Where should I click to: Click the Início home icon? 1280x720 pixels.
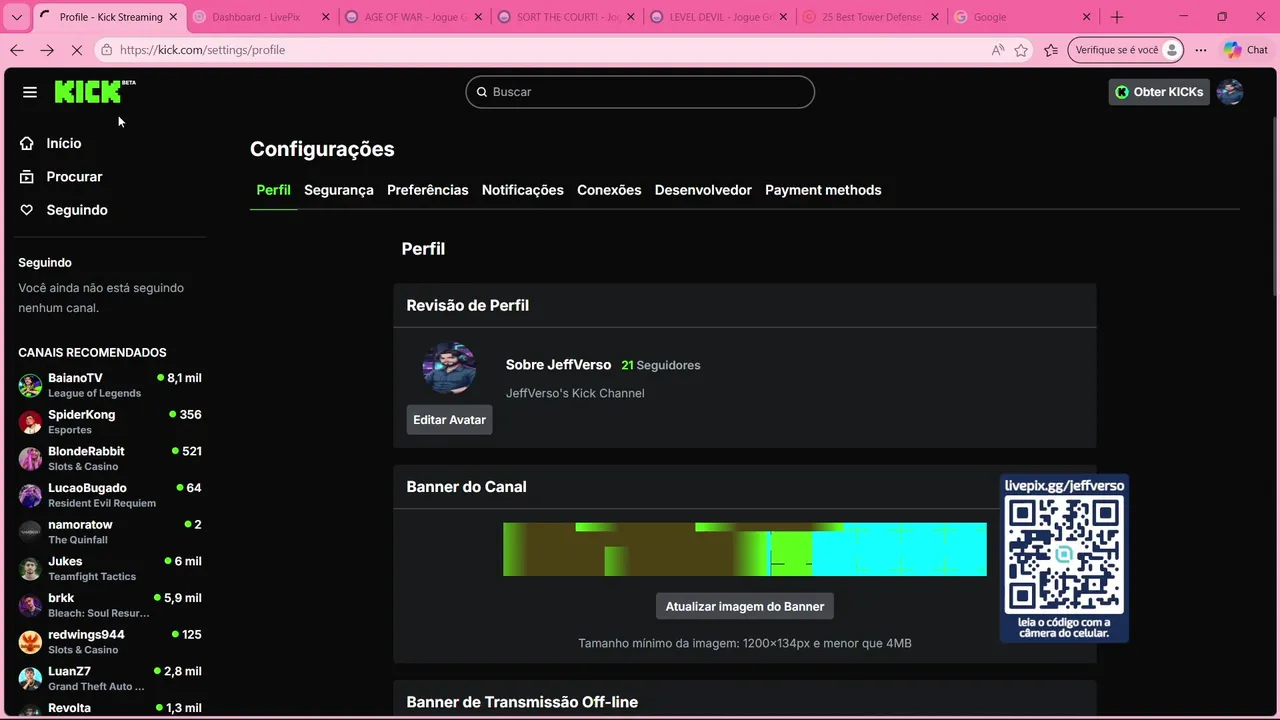(27, 143)
